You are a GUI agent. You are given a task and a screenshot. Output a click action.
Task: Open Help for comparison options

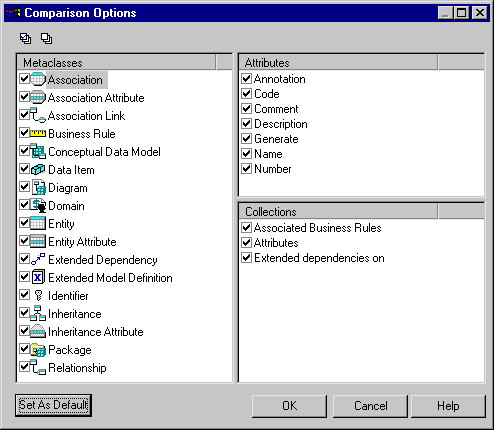448,406
